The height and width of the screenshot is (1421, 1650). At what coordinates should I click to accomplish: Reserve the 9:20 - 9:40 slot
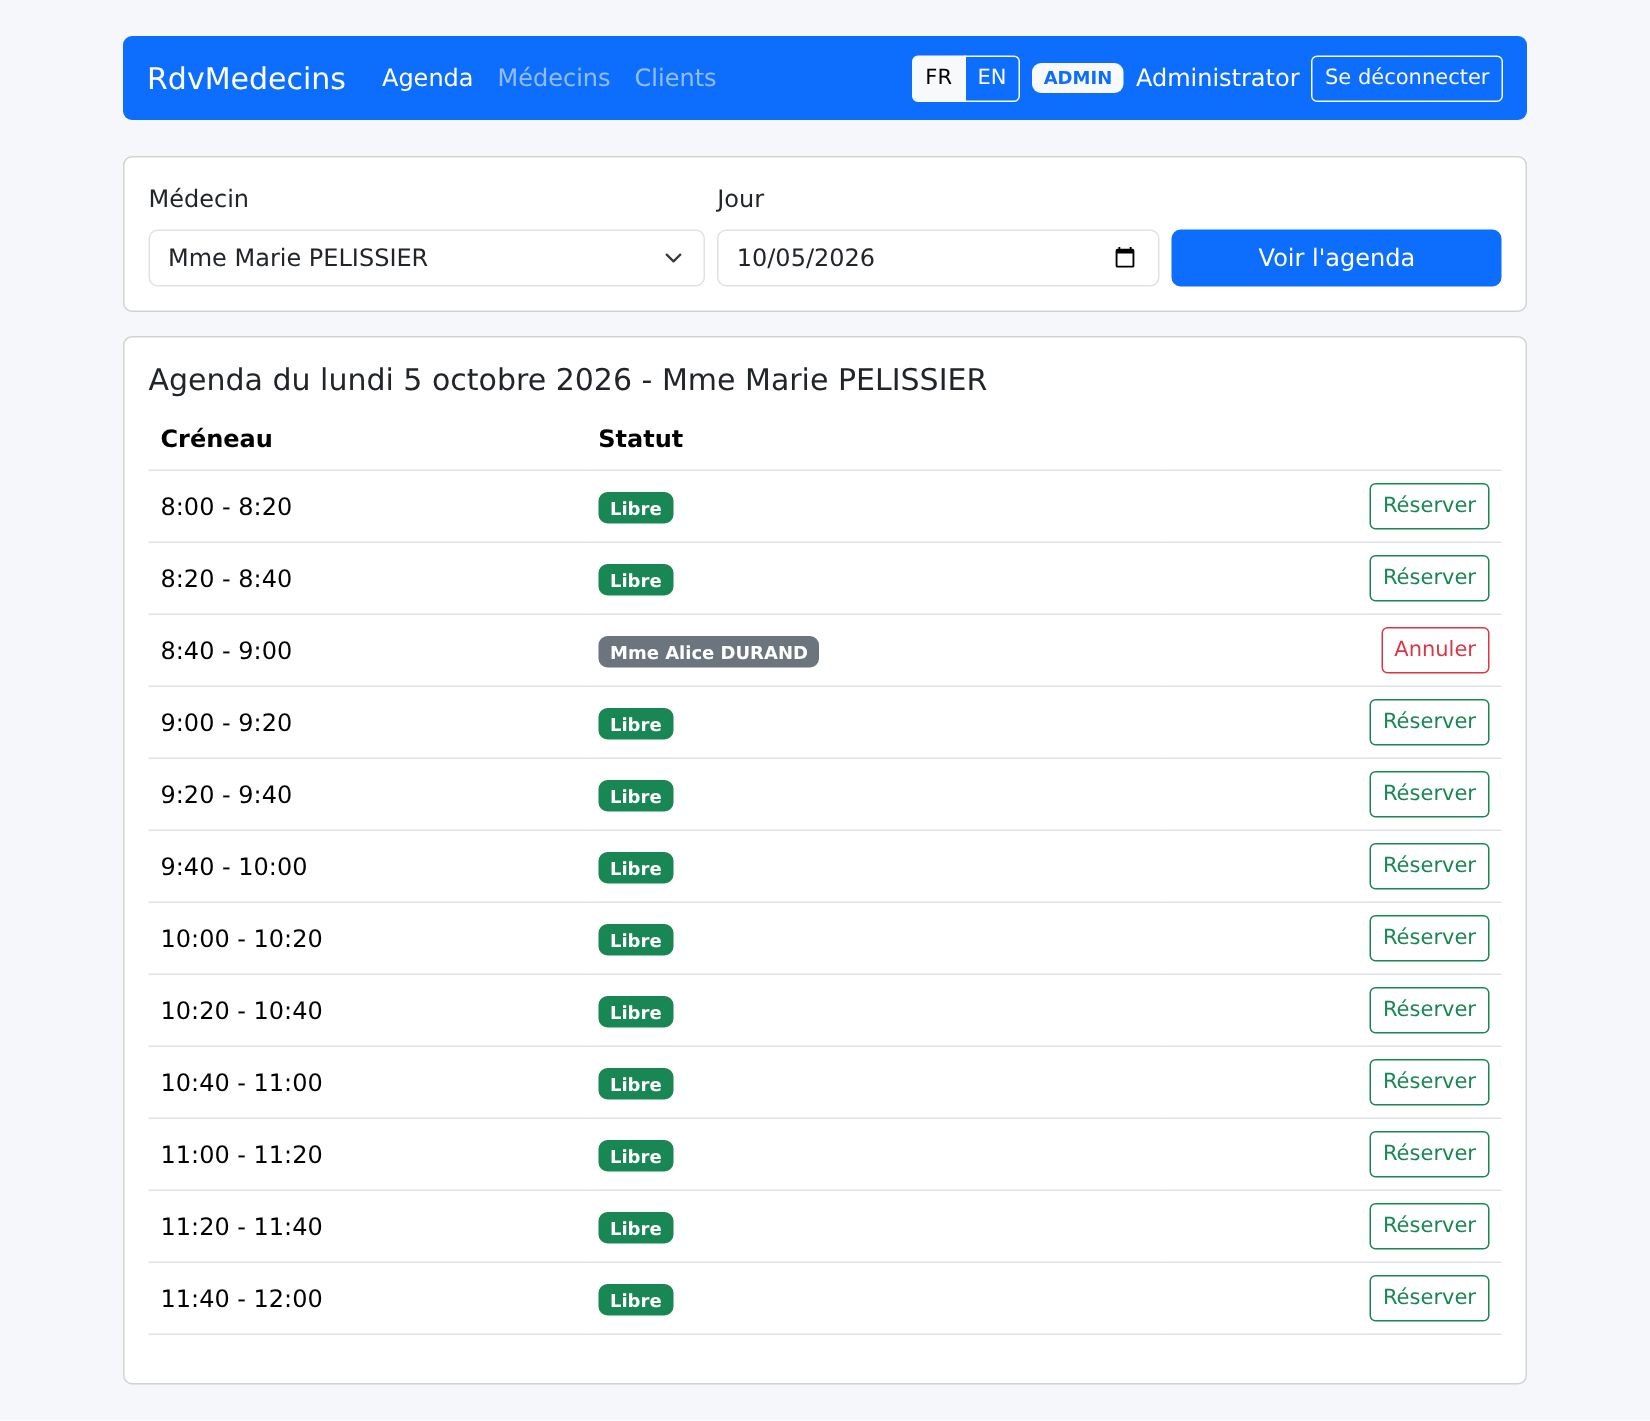tap(1429, 794)
